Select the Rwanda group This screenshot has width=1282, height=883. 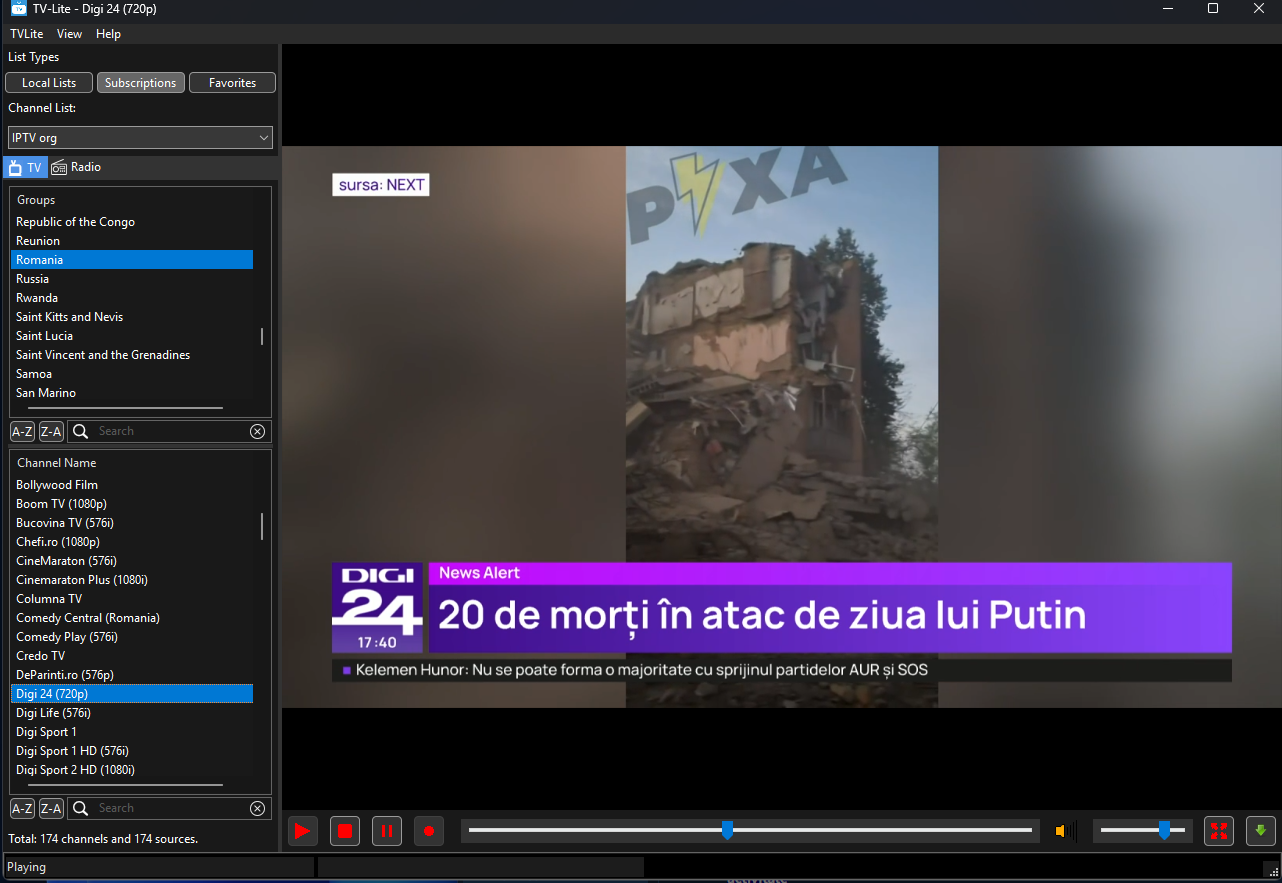pos(132,298)
